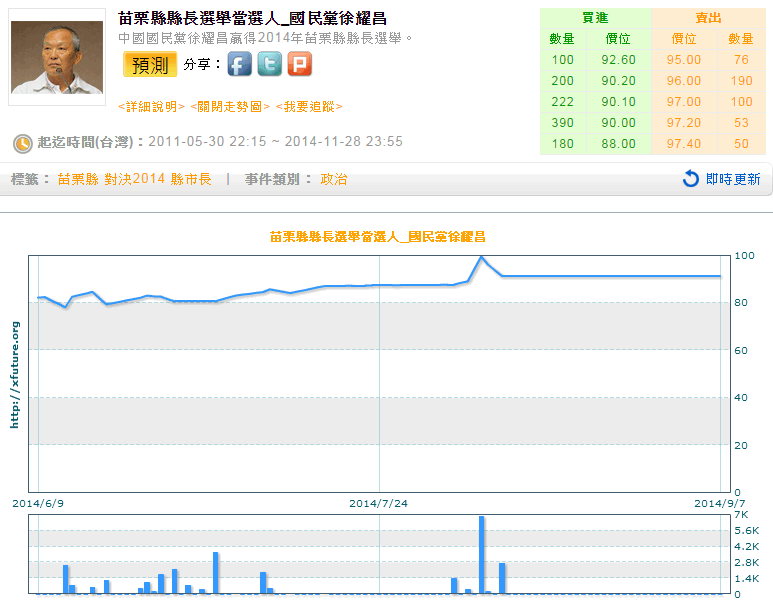773x606 pixels.
Task: Click the orange chart title text
Action: (x=378, y=237)
